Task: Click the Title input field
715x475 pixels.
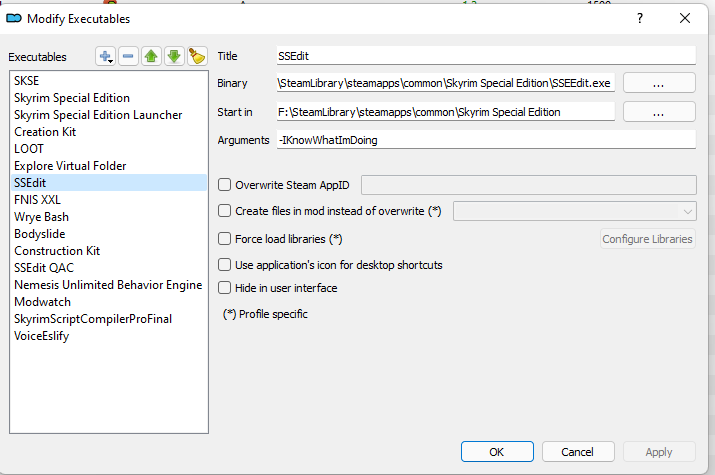Action: (x=486, y=56)
